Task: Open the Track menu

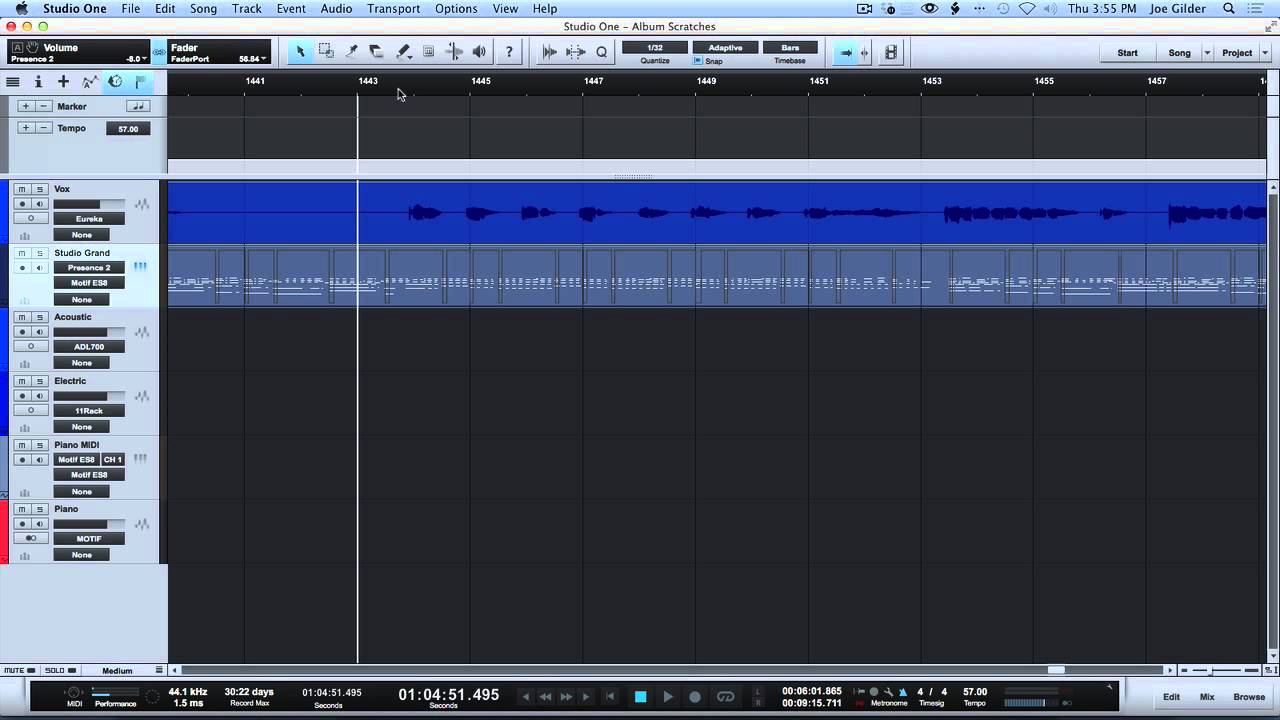Action: [246, 9]
